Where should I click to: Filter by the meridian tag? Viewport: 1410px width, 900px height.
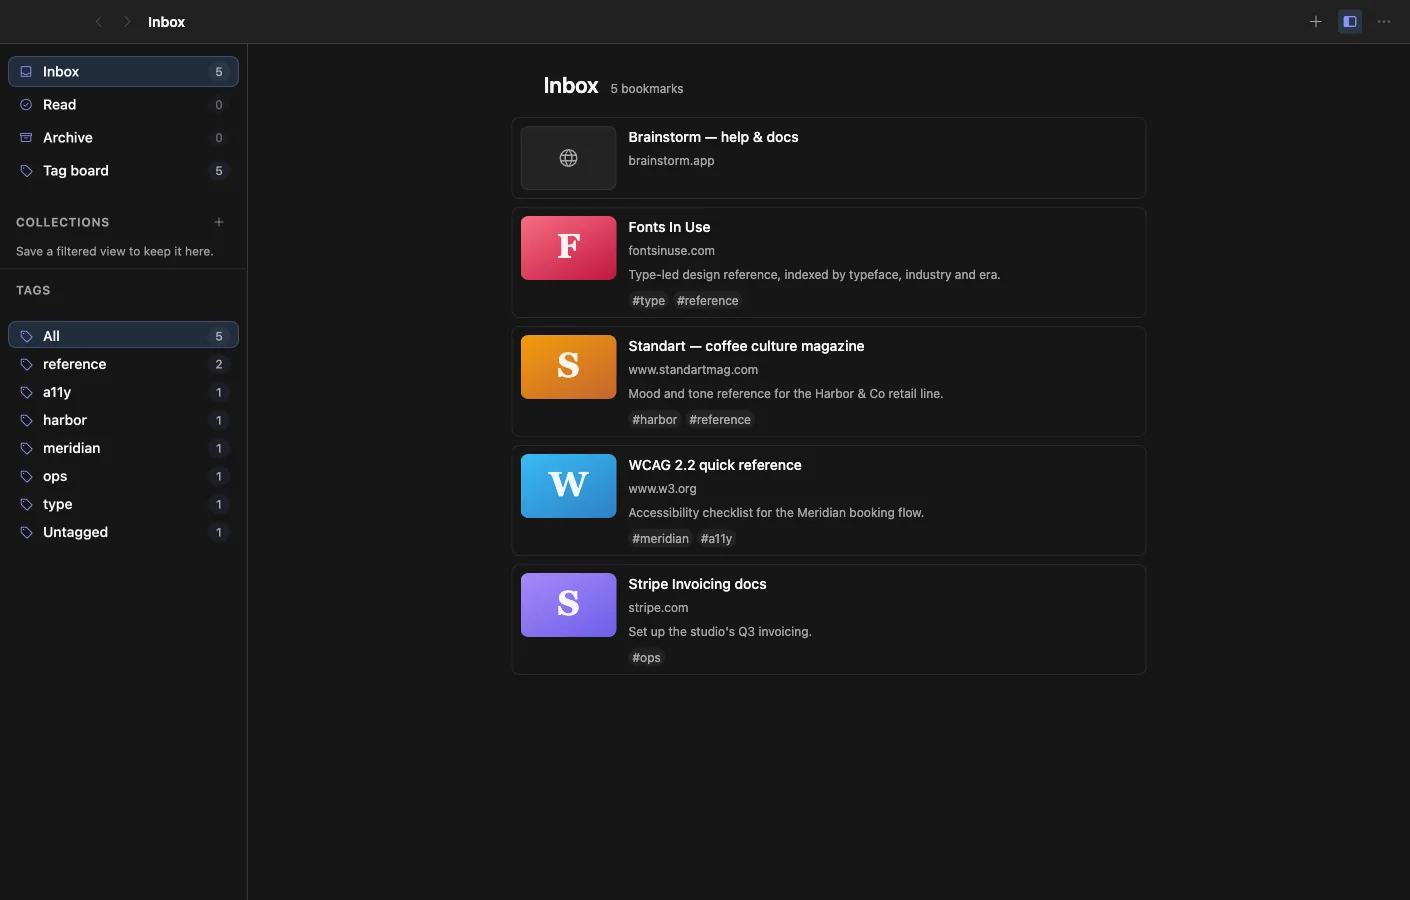pyautogui.click(x=123, y=448)
